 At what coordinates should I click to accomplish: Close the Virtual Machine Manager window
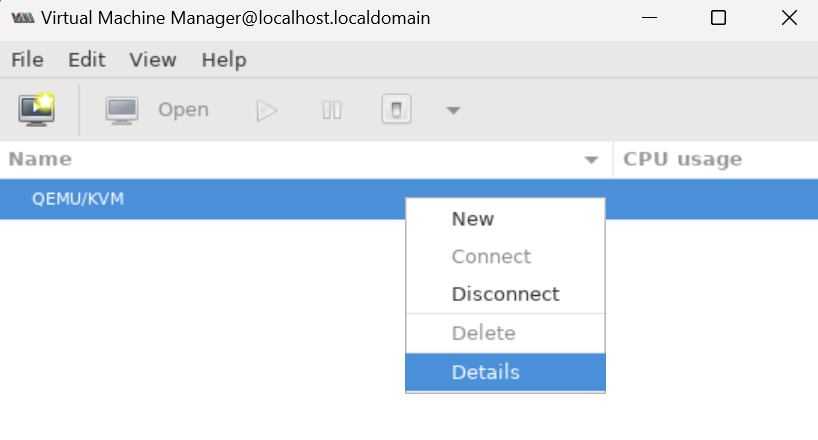(789, 18)
